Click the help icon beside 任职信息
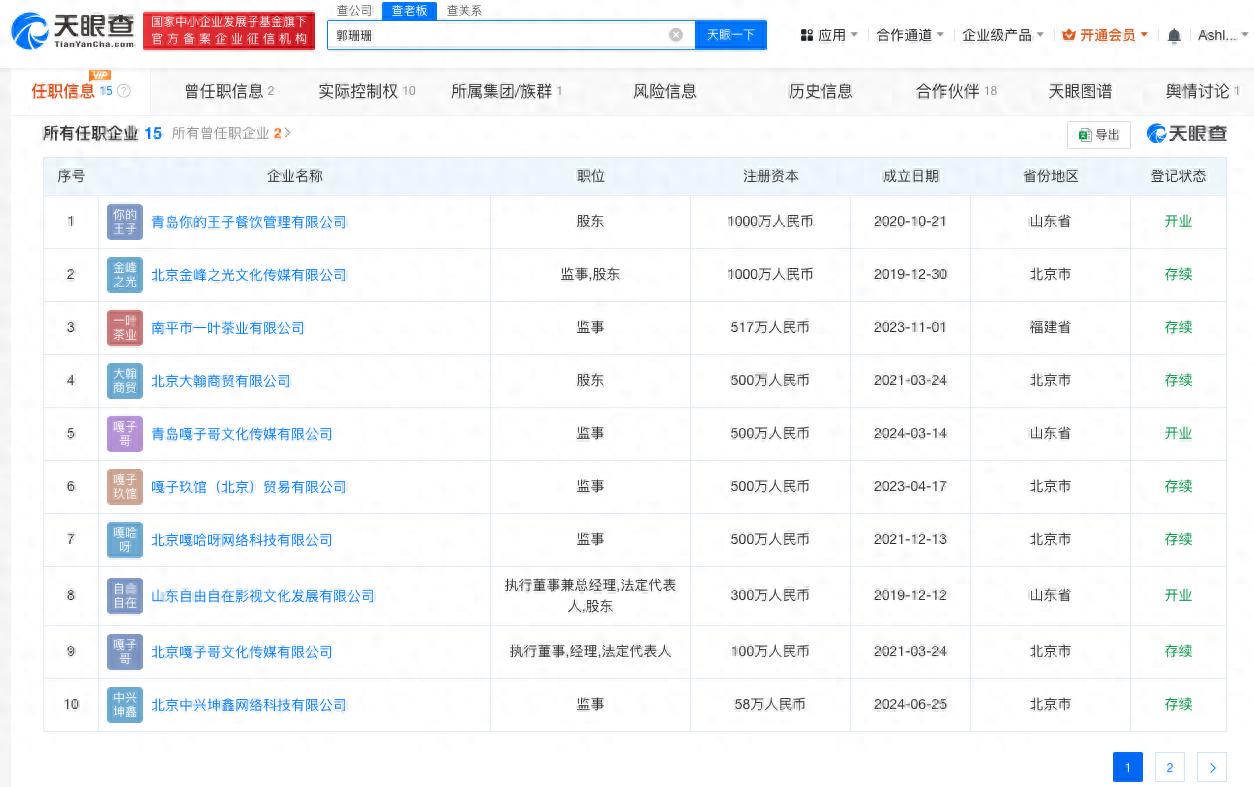The height and width of the screenshot is (787, 1254). click(124, 91)
